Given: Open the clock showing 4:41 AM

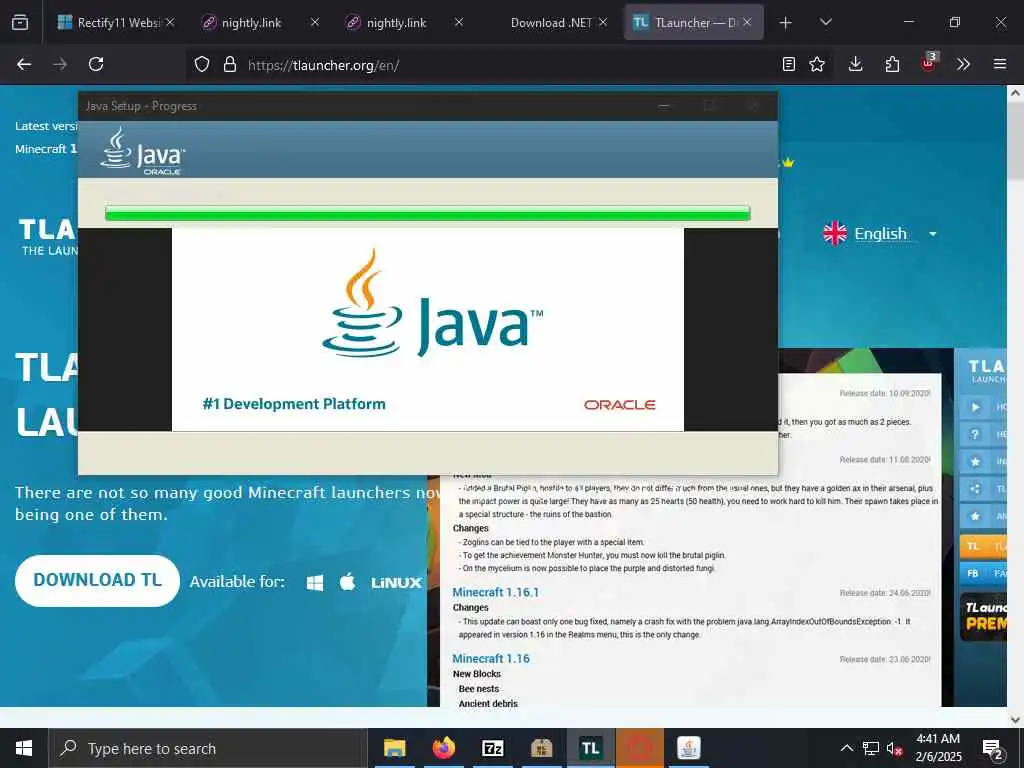Looking at the screenshot, I should (938, 748).
